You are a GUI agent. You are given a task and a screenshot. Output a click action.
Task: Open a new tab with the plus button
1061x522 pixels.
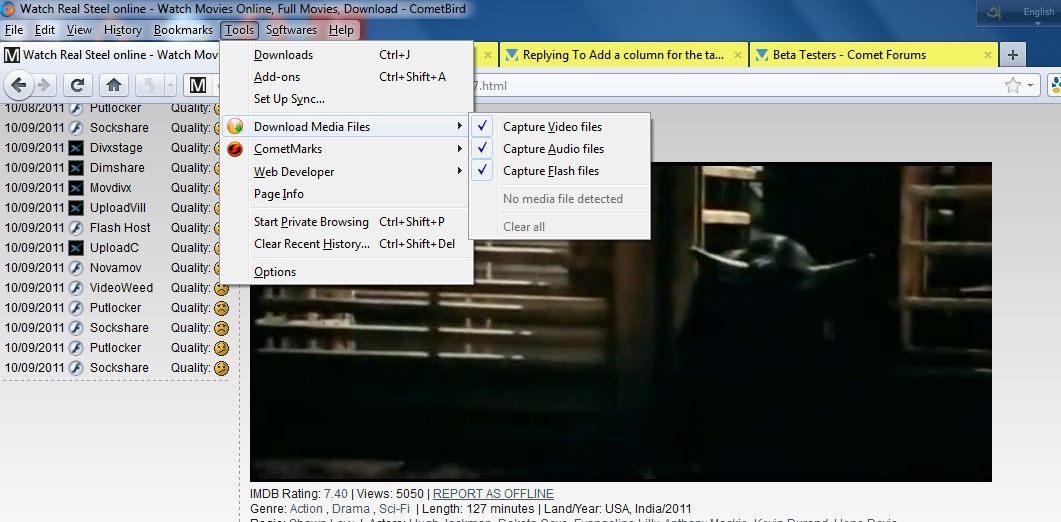(x=1013, y=55)
